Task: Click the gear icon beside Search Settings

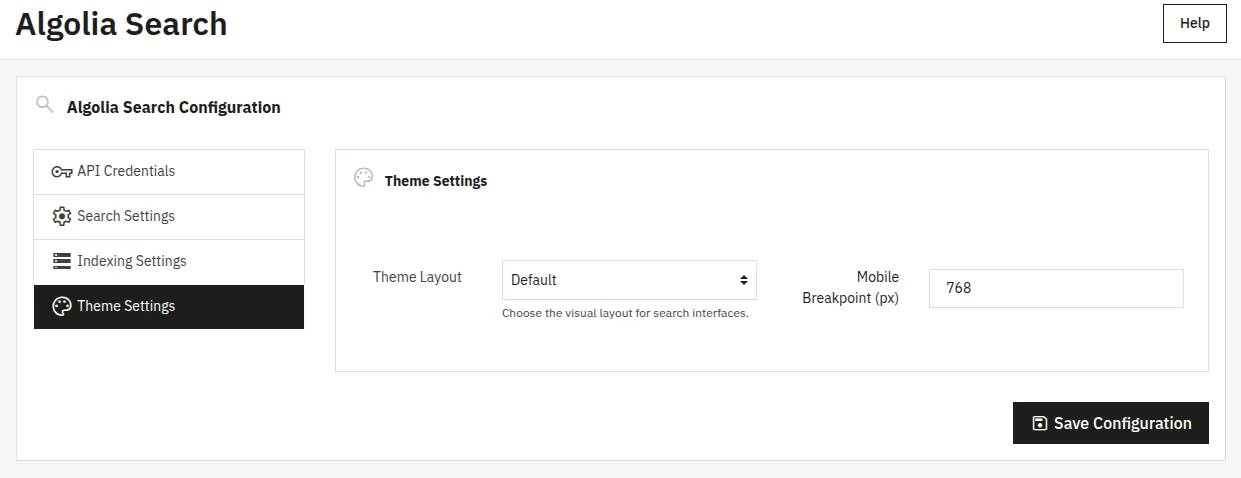Action: pos(61,216)
